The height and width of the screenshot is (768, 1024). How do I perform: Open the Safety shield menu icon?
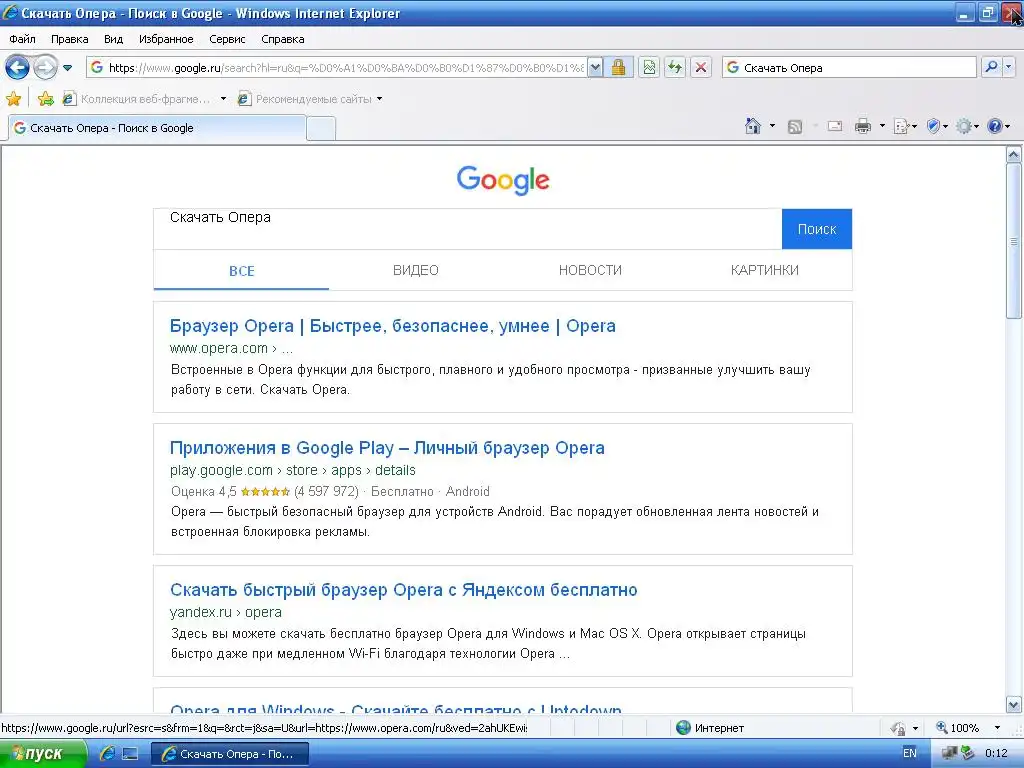(937, 126)
